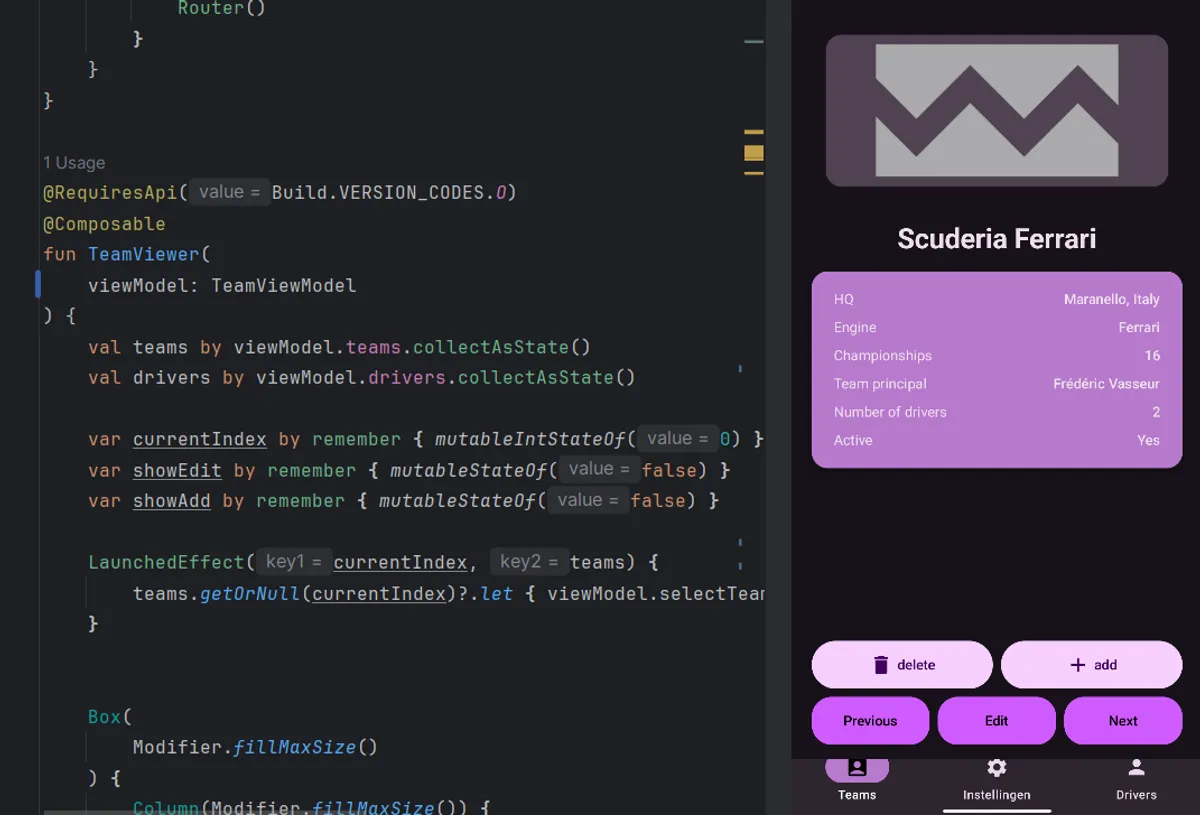
Task: Open the "1 Usage" code hint
Action: point(74,163)
